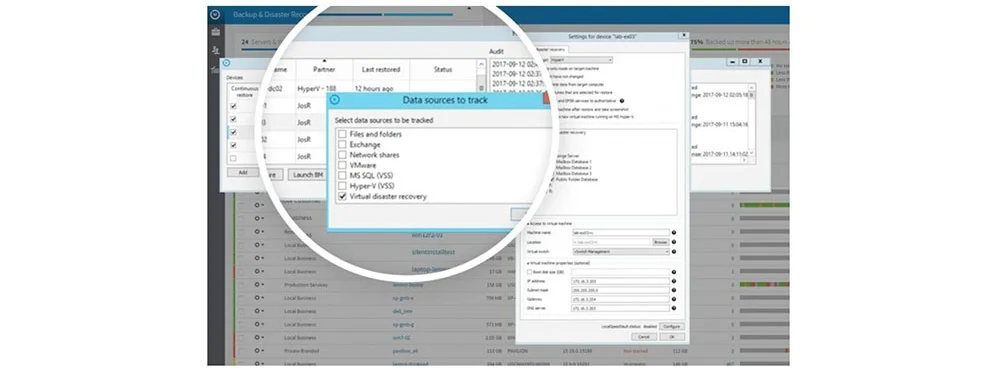Toggle the Boot disk size checkbox
The width and height of the screenshot is (1000, 369).
coord(529,272)
